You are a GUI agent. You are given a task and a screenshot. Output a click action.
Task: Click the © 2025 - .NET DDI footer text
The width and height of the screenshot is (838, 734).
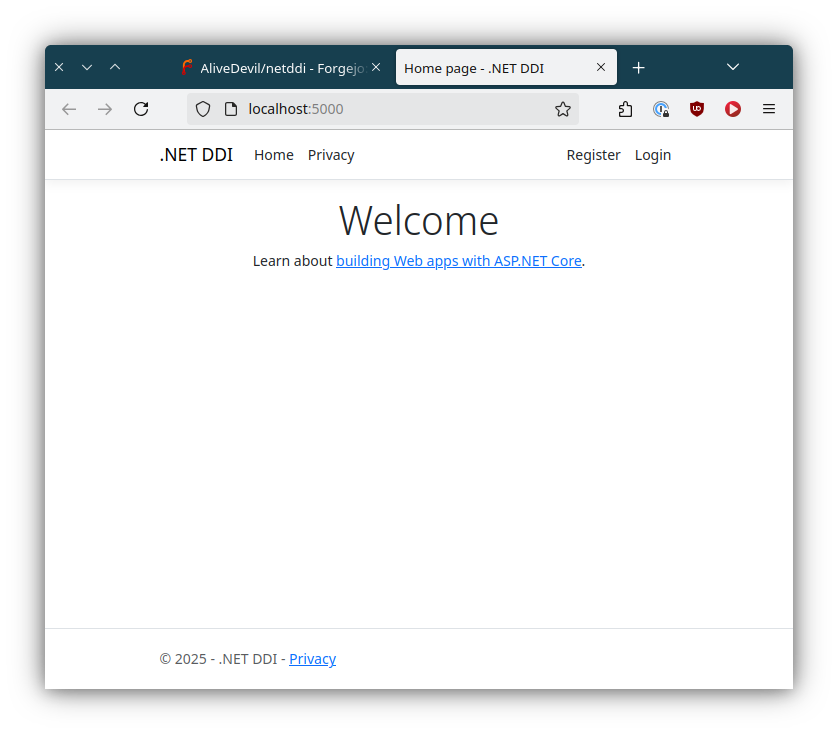click(218, 659)
